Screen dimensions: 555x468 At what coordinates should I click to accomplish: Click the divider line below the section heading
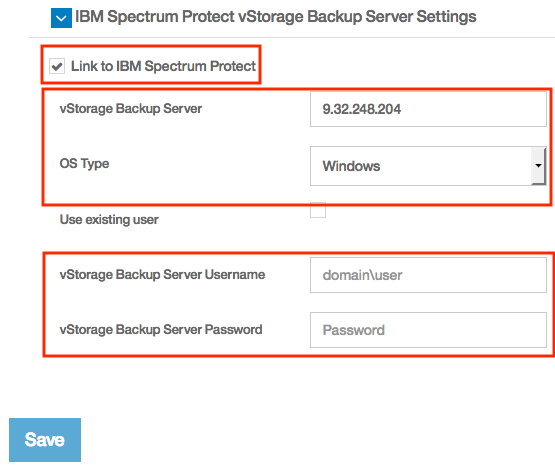292,37
